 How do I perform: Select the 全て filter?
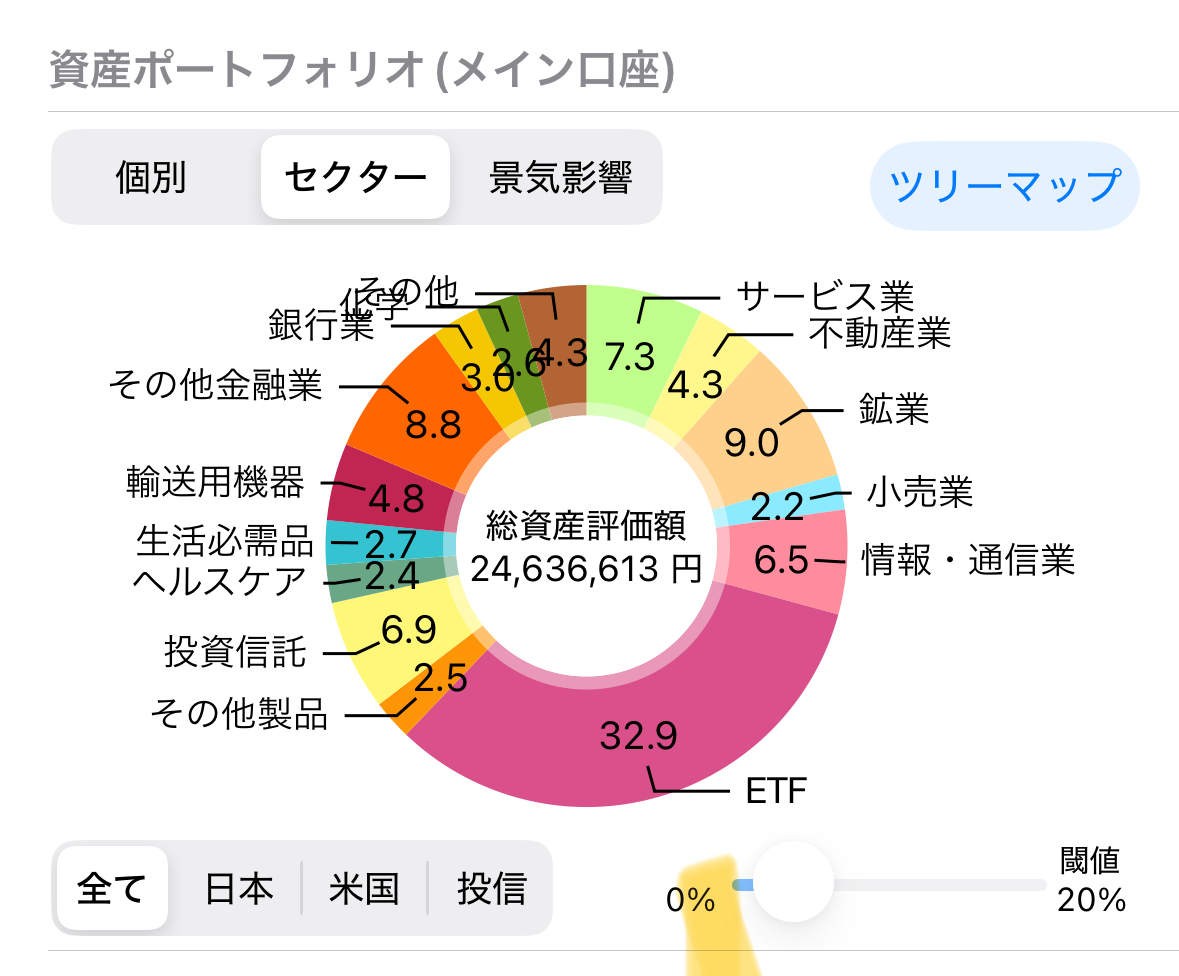point(112,888)
